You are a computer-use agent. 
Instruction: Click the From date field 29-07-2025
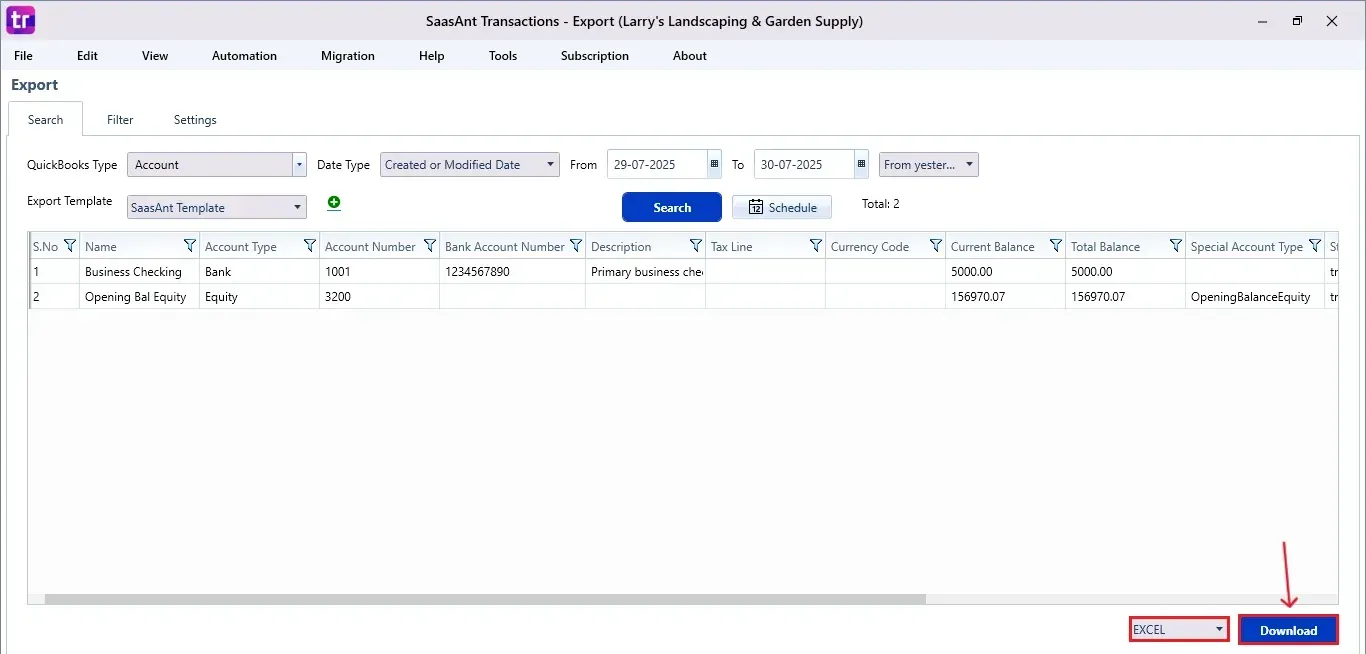click(x=657, y=165)
